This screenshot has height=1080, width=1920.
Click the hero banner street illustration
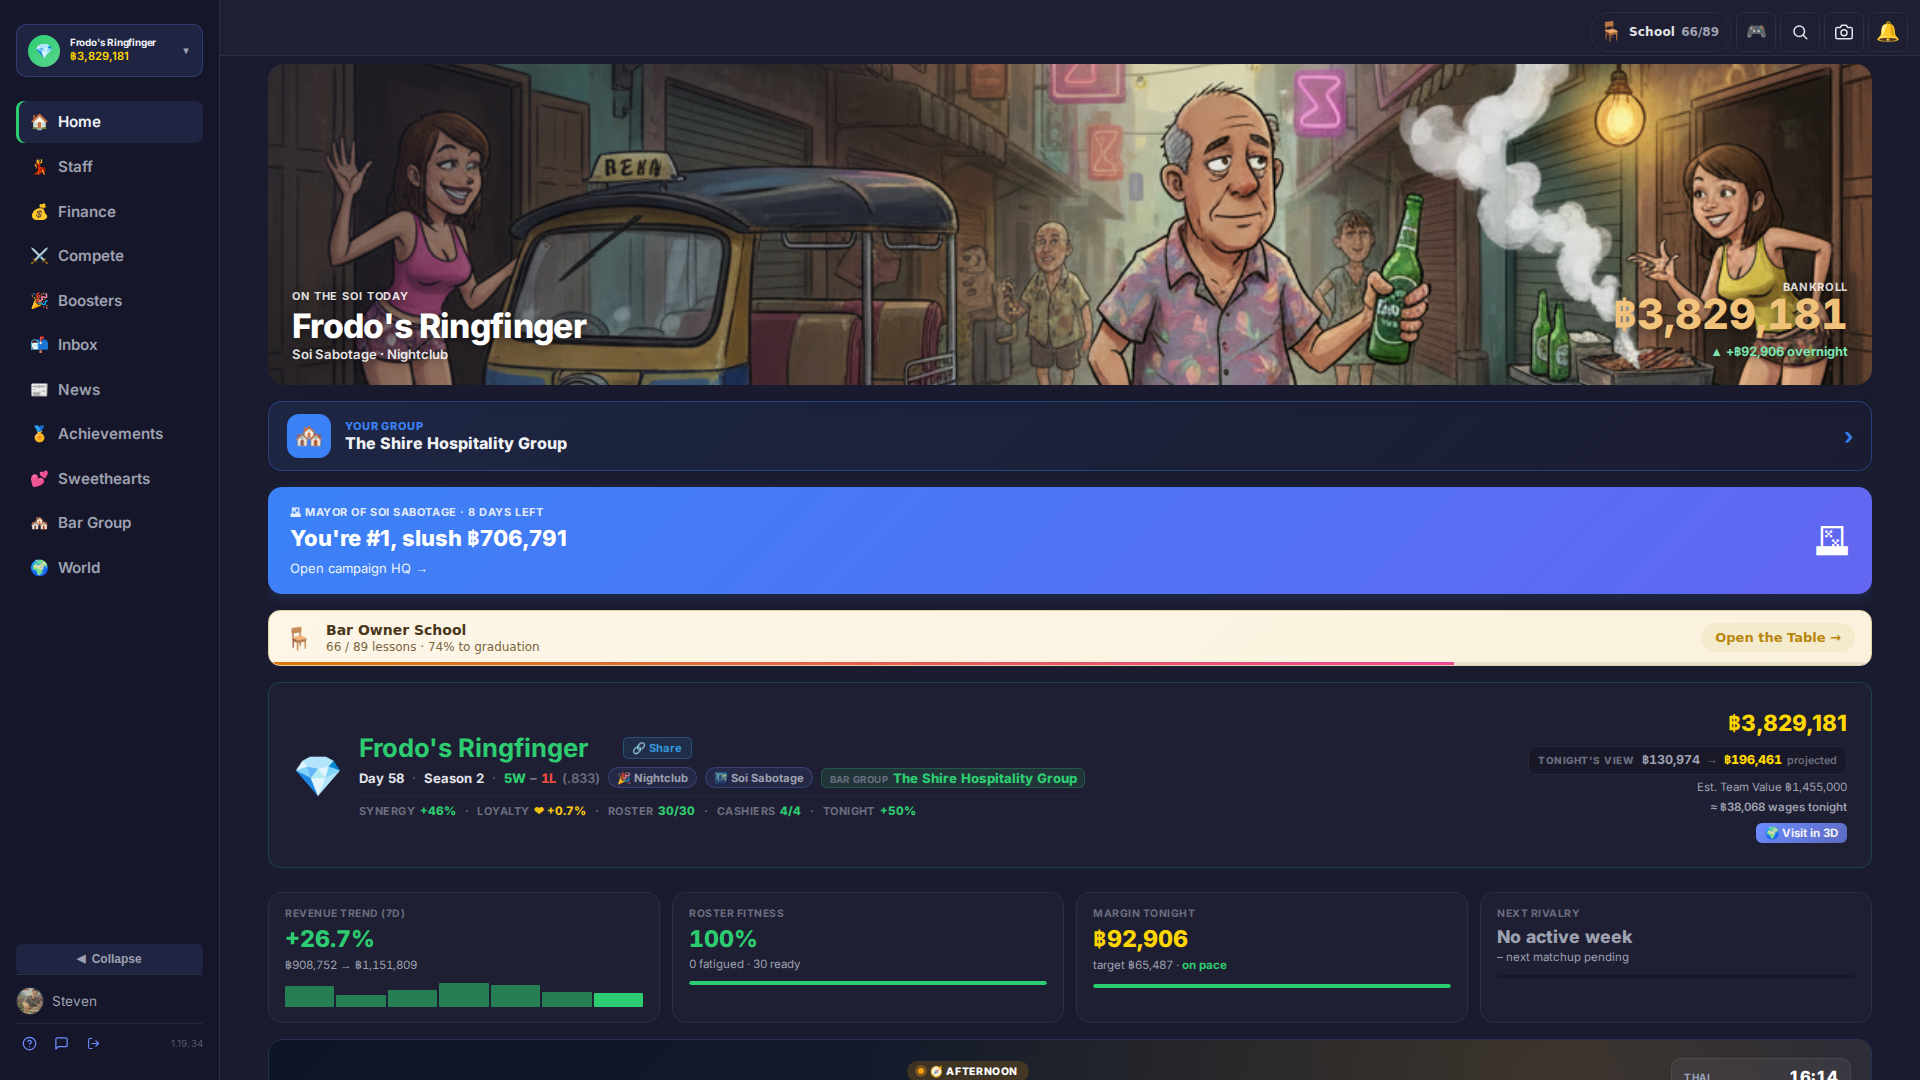pos(1070,225)
